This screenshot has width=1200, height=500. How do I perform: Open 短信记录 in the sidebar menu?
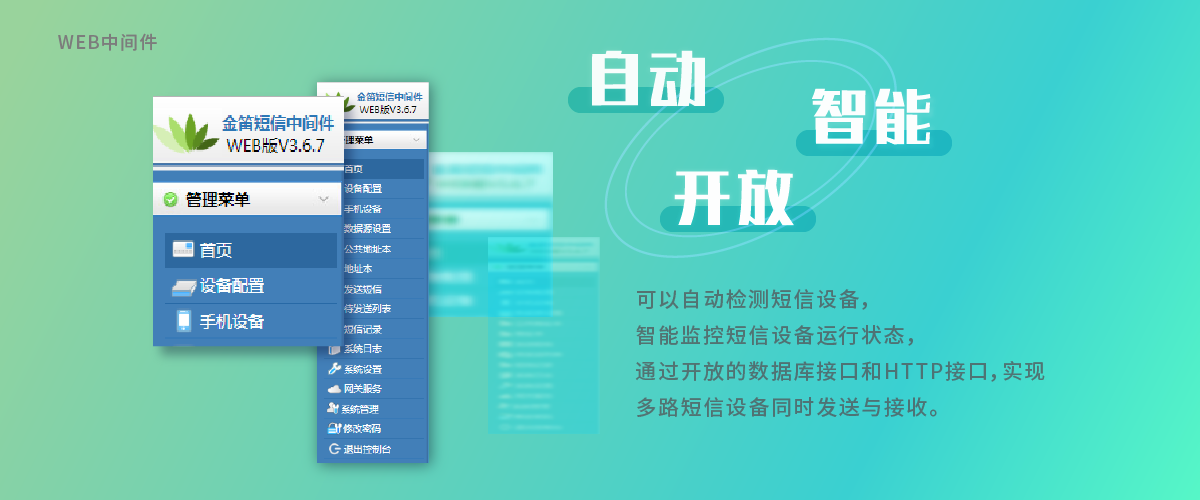[x=363, y=329]
